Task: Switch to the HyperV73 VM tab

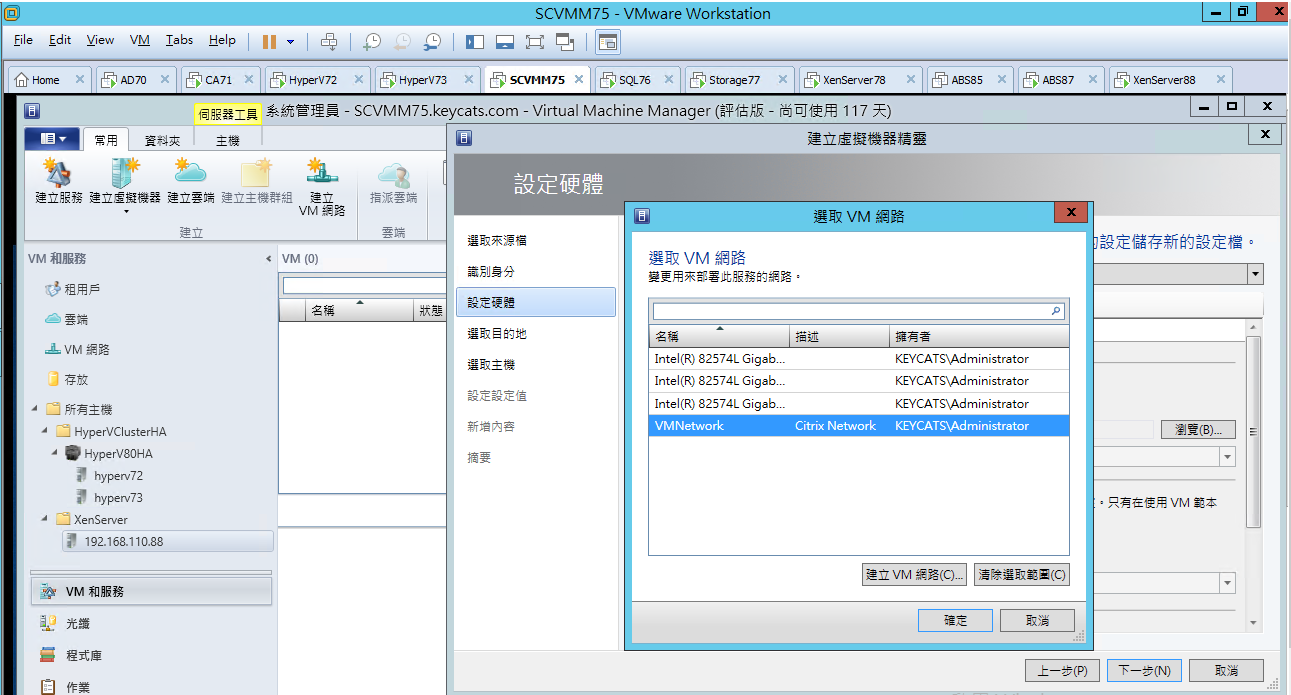Action: 423,80
